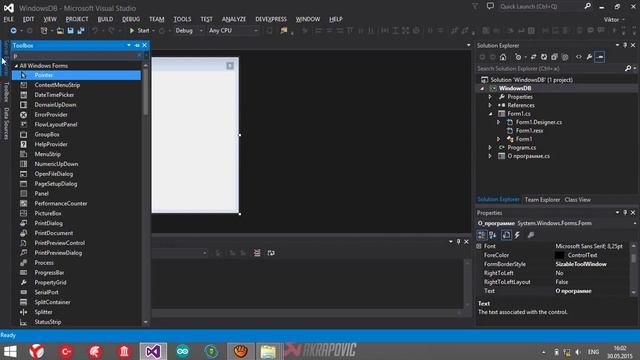The image size is (640, 360).
Task: Open the DEVEXPRESS menu
Action: point(271,19)
